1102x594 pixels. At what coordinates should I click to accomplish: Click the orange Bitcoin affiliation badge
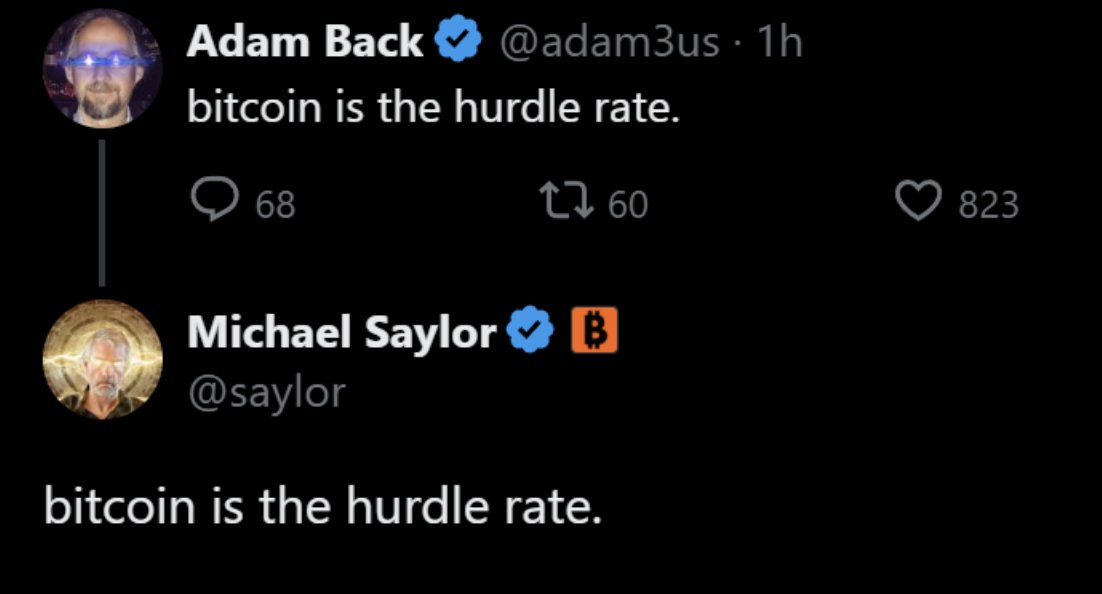[595, 330]
